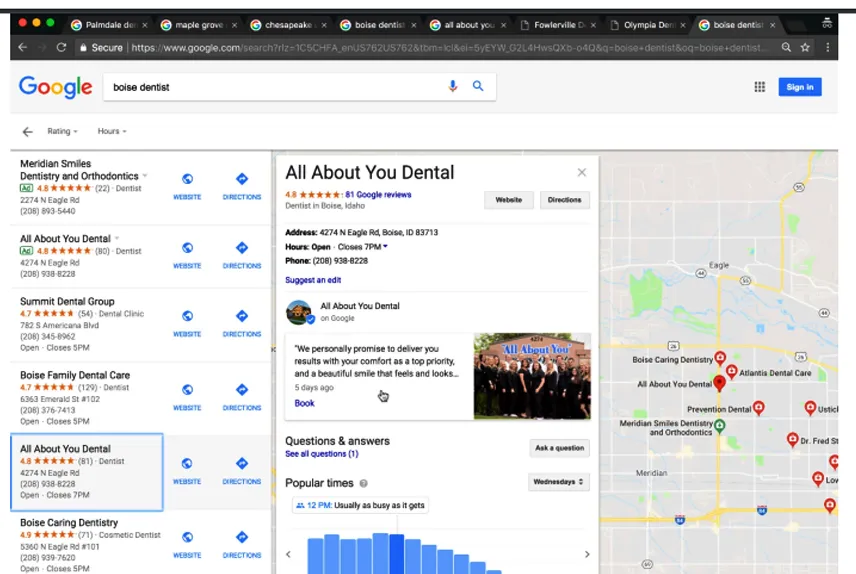The width and height of the screenshot is (856, 574).
Task: Open Website for Boise Caring Dentistry
Action: [x=187, y=545]
